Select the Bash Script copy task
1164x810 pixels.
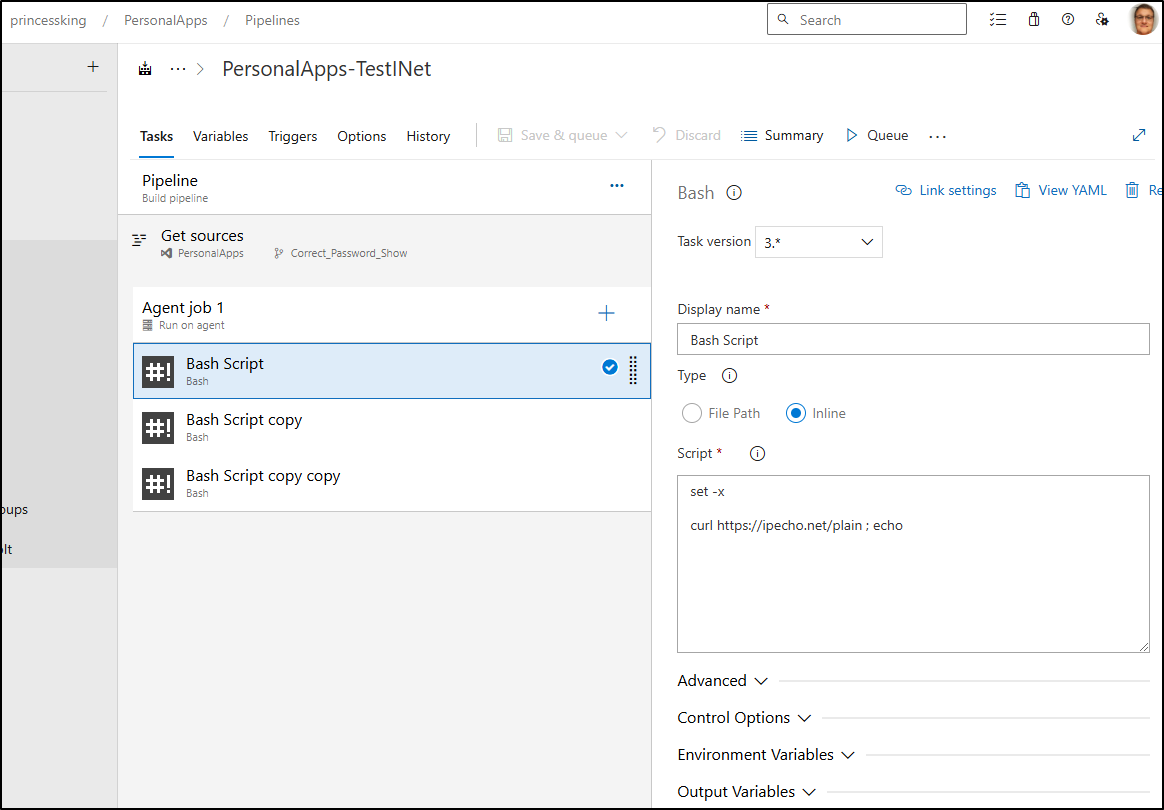(x=392, y=428)
